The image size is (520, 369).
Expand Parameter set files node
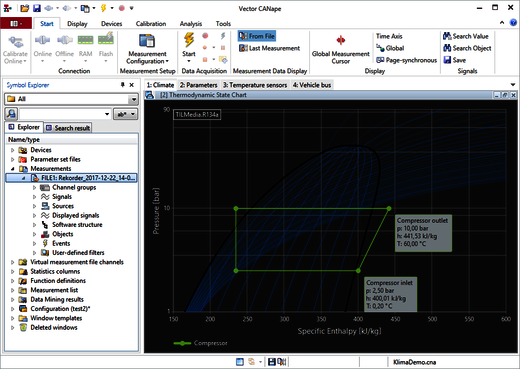13,159
